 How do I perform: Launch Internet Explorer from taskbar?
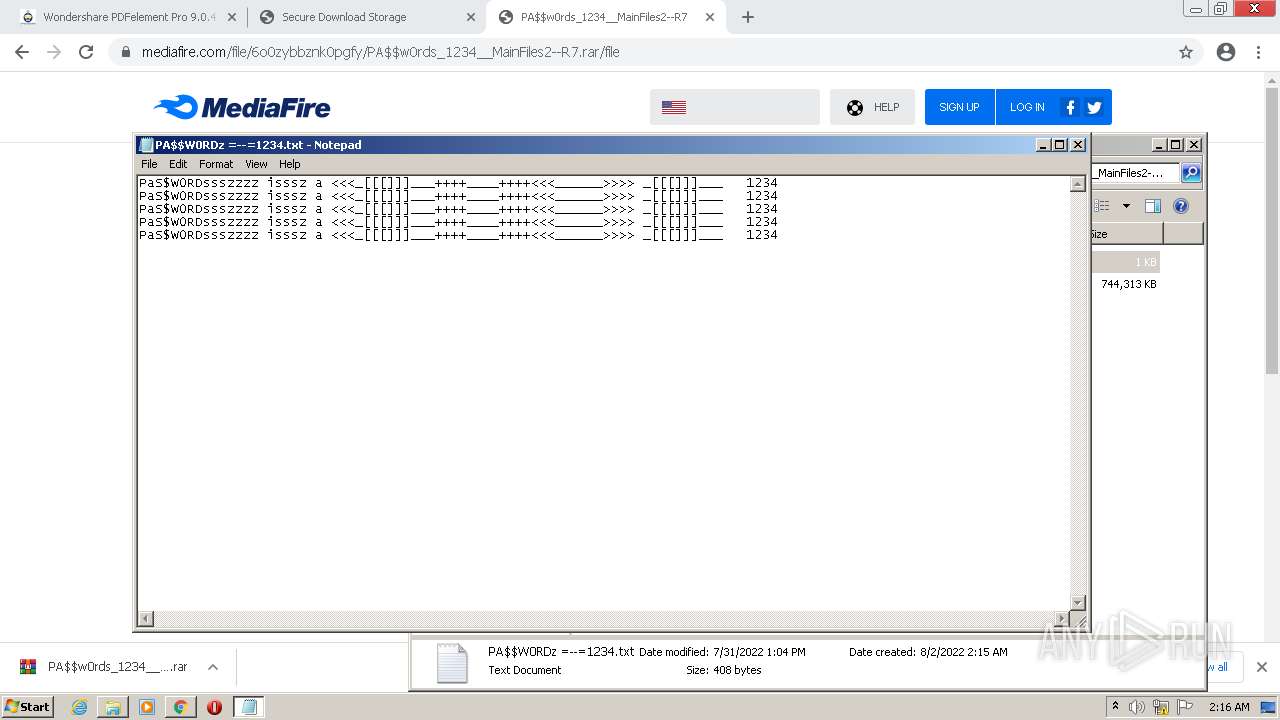[80, 707]
